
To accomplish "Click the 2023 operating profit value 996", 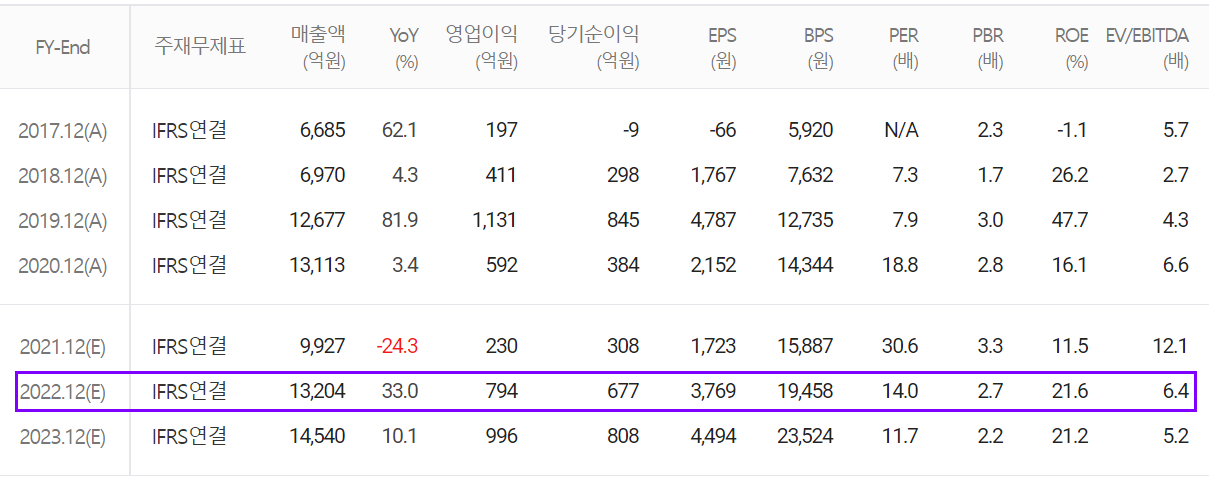I will [501, 437].
